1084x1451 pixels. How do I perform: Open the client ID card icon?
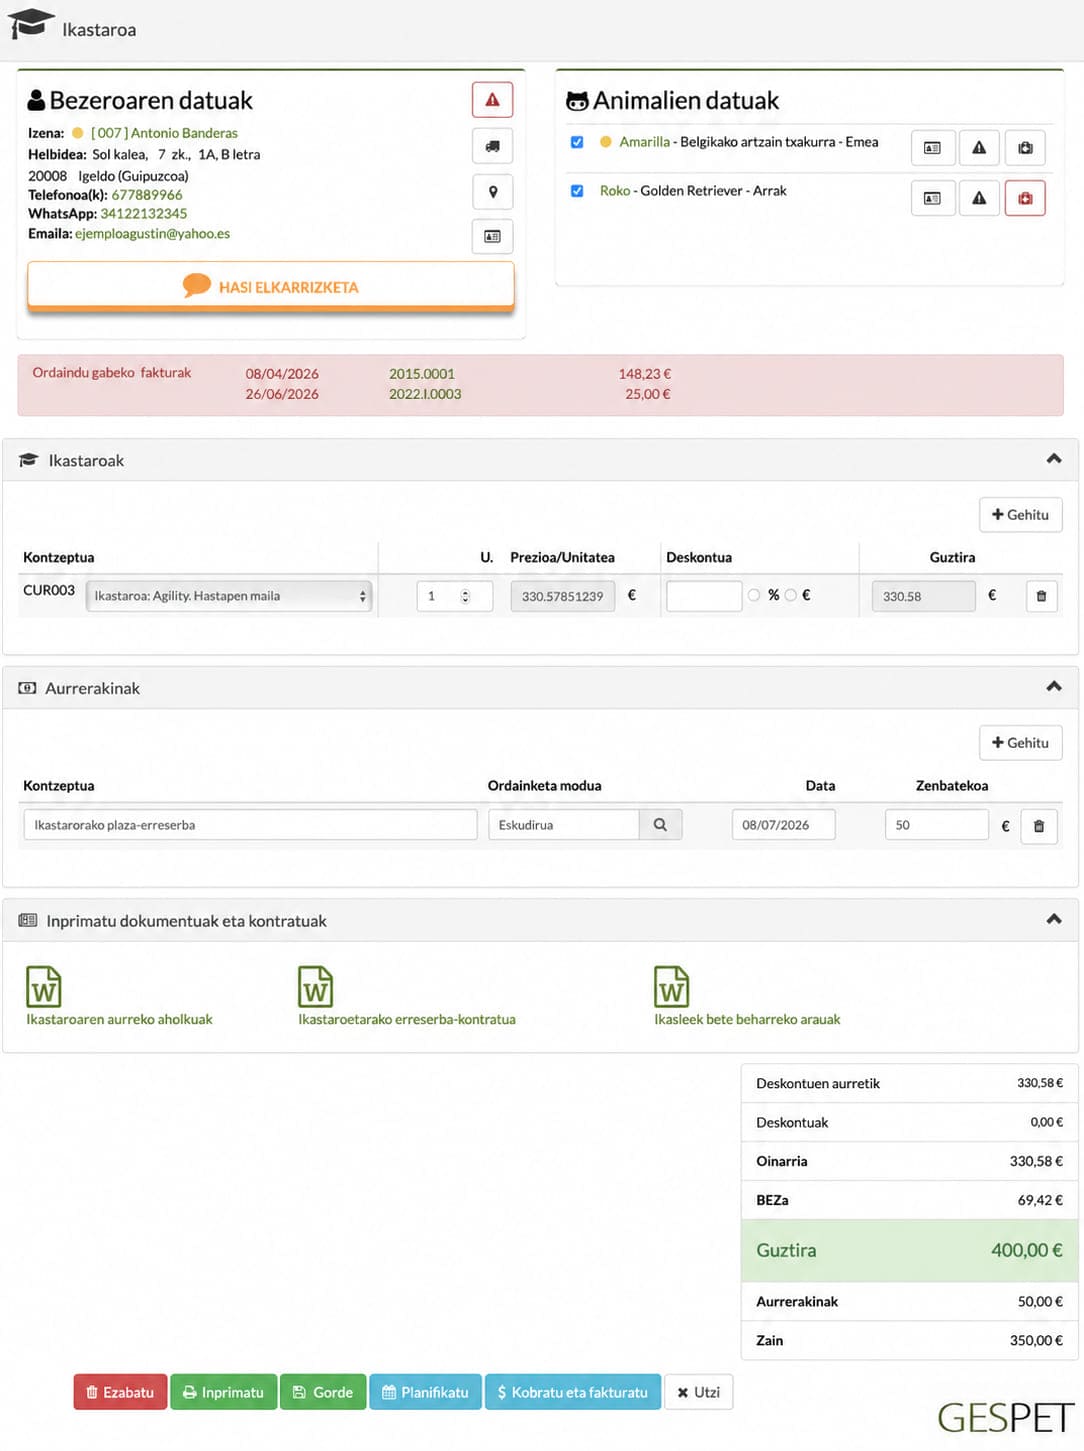pos(492,237)
